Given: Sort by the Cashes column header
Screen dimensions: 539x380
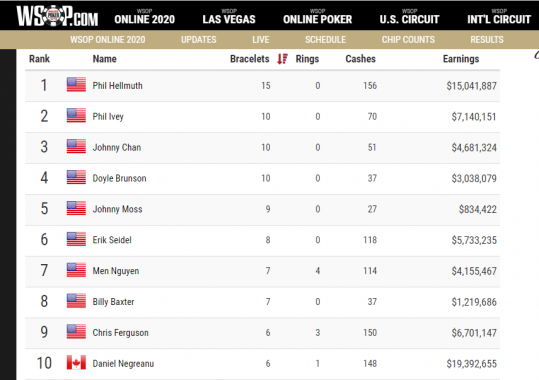Looking at the screenshot, I should (x=360, y=59).
